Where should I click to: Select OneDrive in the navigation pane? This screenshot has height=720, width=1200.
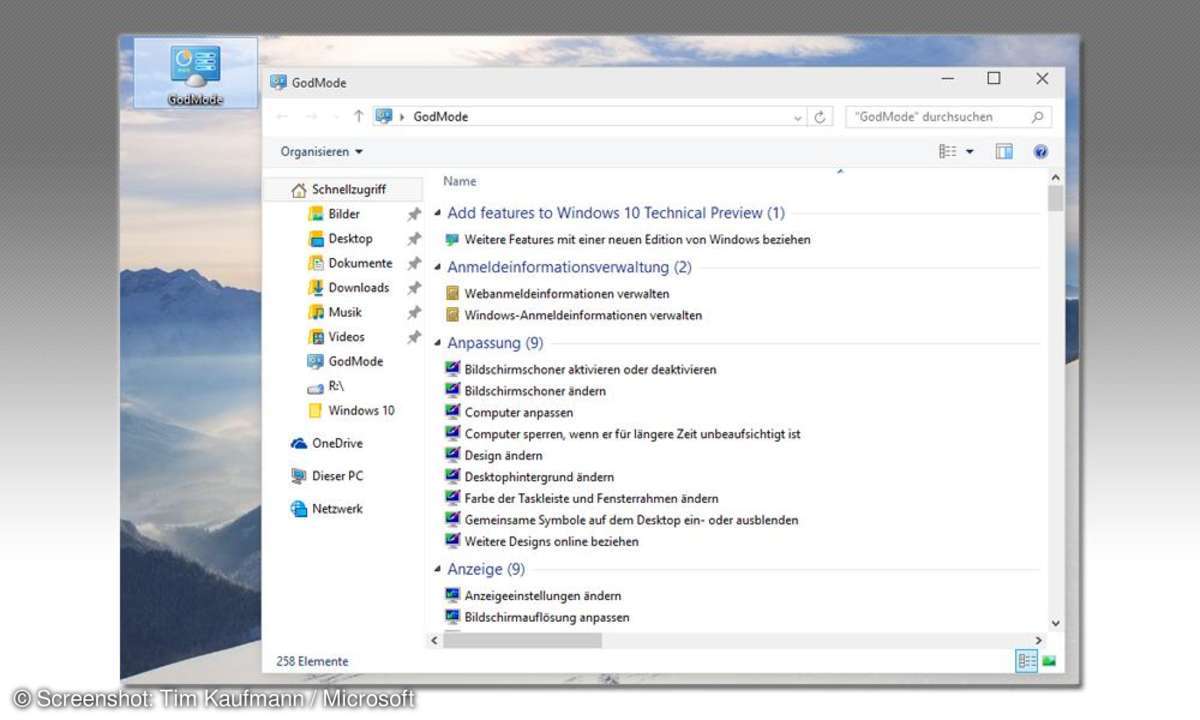click(337, 443)
